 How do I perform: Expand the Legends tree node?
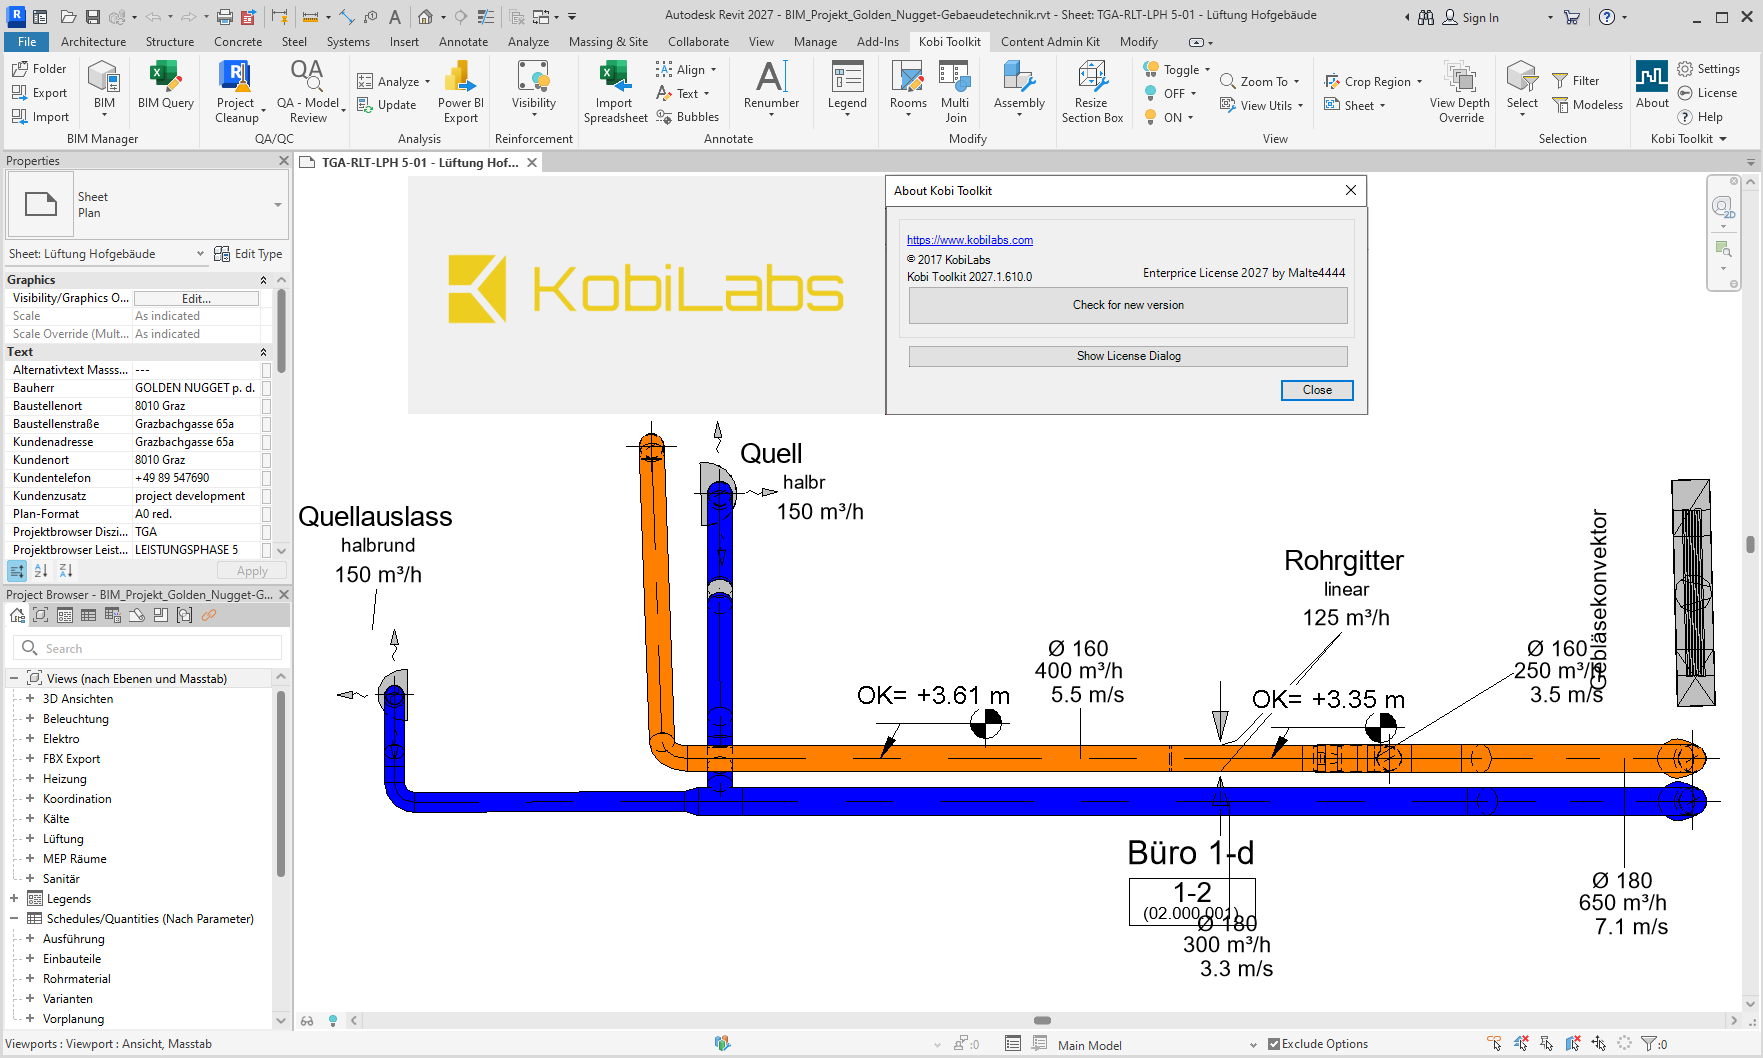(14, 899)
